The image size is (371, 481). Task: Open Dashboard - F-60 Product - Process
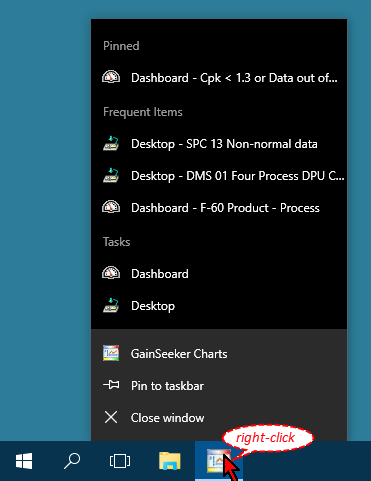click(x=219, y=208)
